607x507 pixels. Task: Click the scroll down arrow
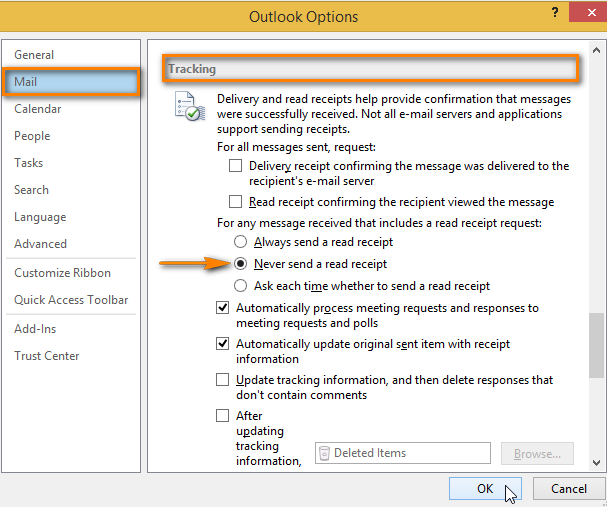(597, 463)
